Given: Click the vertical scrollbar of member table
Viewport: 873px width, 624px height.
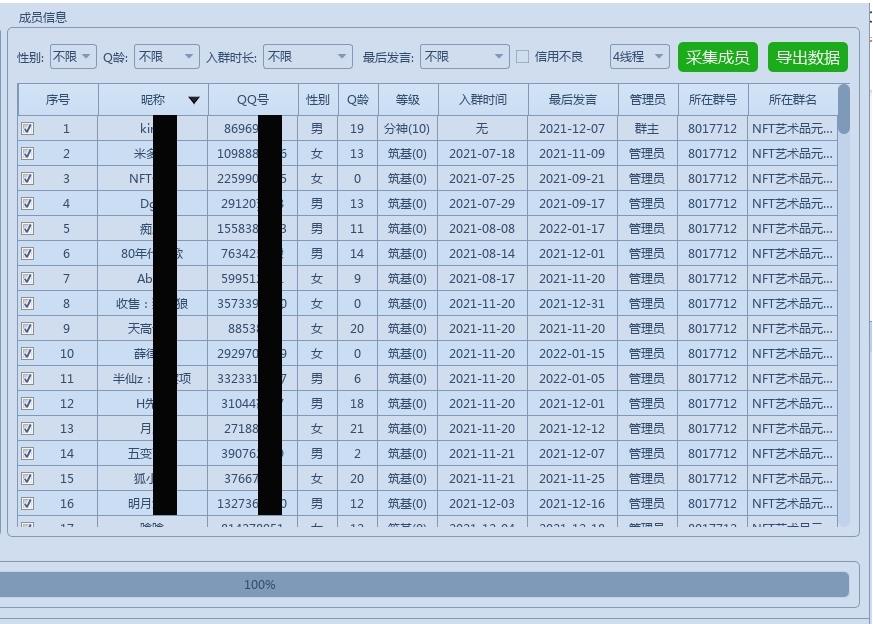Looking at the screenshot, I should (x=844, y=300).
